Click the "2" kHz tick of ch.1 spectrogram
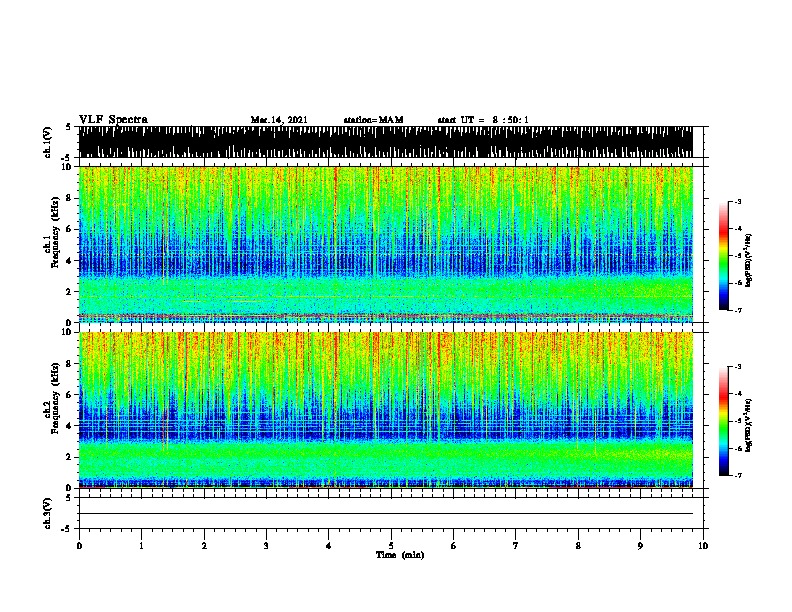Image resolution: width=792 pixels, height=612 pixels. (69, 291)
